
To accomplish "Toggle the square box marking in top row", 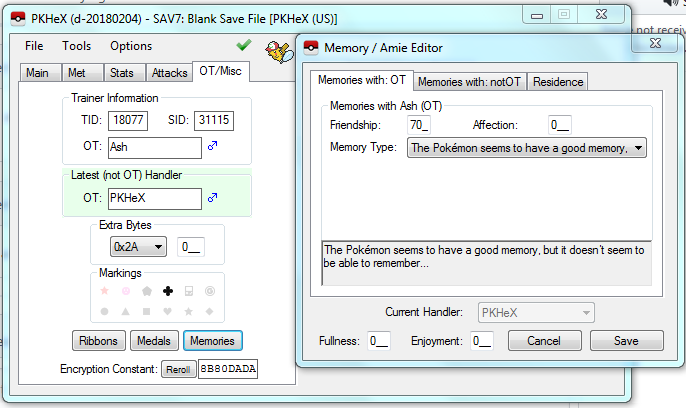I will pos(189,291).
